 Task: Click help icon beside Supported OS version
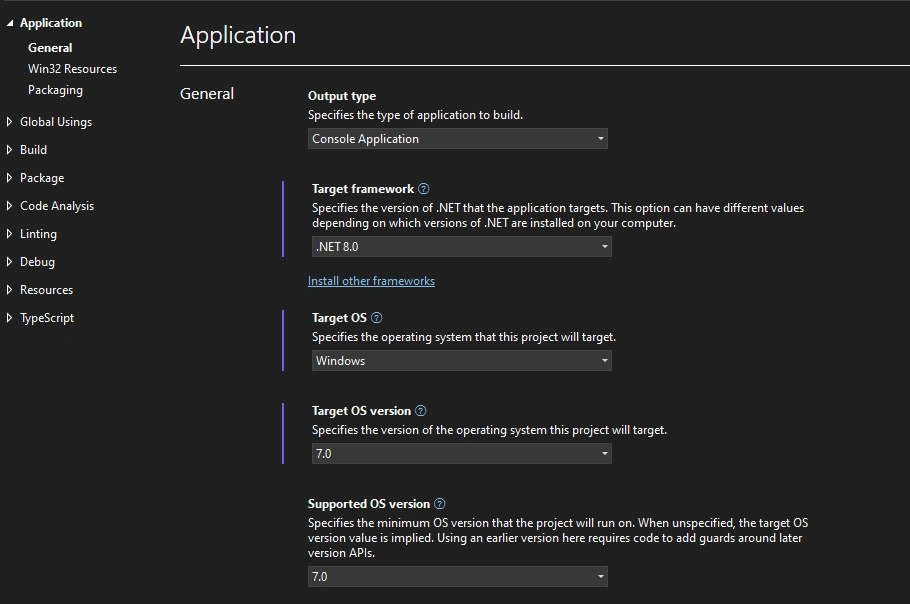click(440, 504)
